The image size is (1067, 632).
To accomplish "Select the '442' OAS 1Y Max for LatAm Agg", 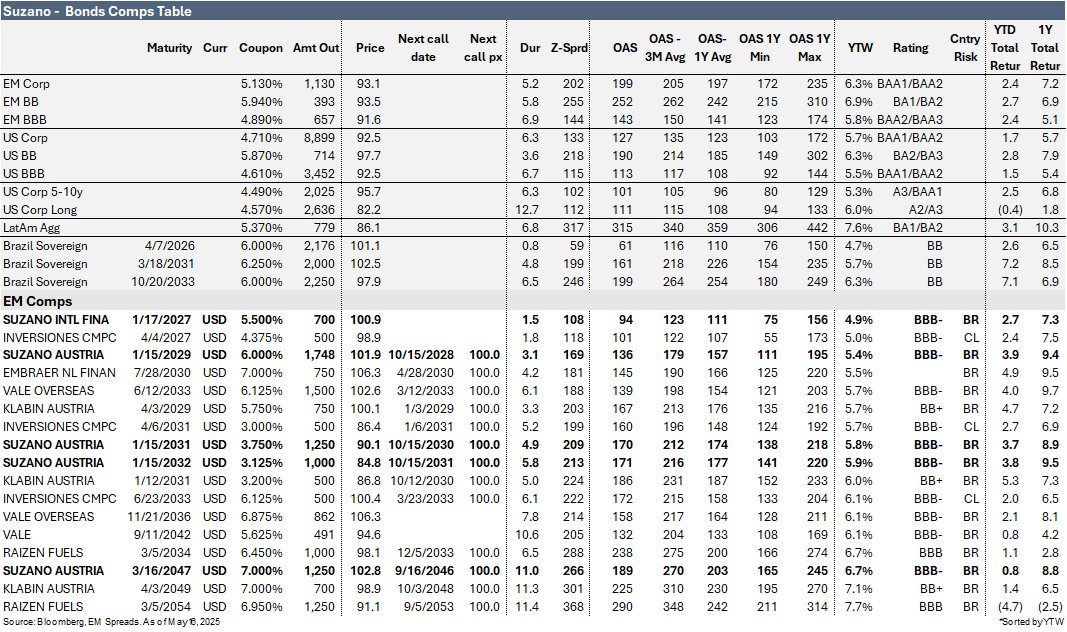I will click(x=817, y=228).
